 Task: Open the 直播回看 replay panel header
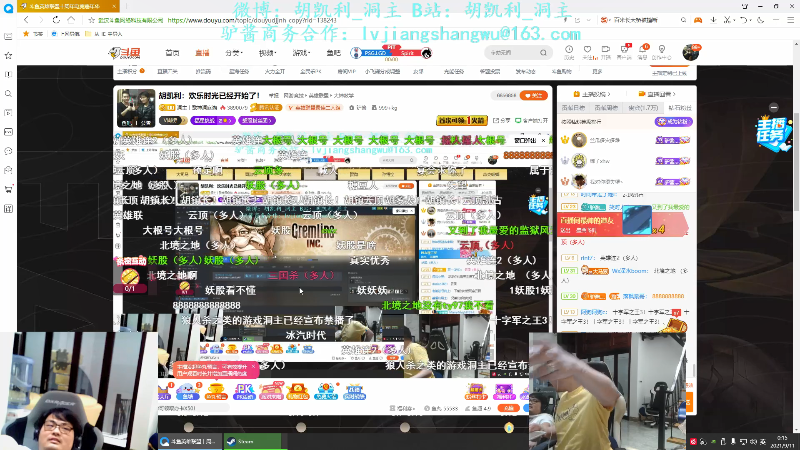(x=657, y=94)
